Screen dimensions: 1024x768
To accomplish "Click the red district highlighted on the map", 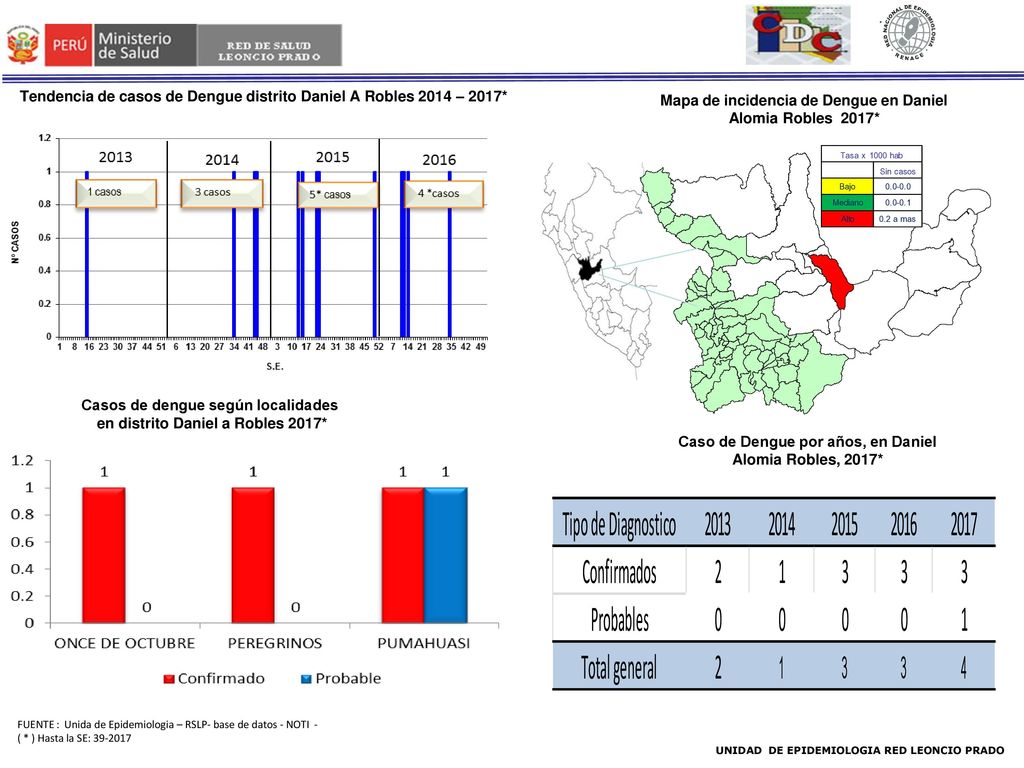I will [x=833, y=279].
